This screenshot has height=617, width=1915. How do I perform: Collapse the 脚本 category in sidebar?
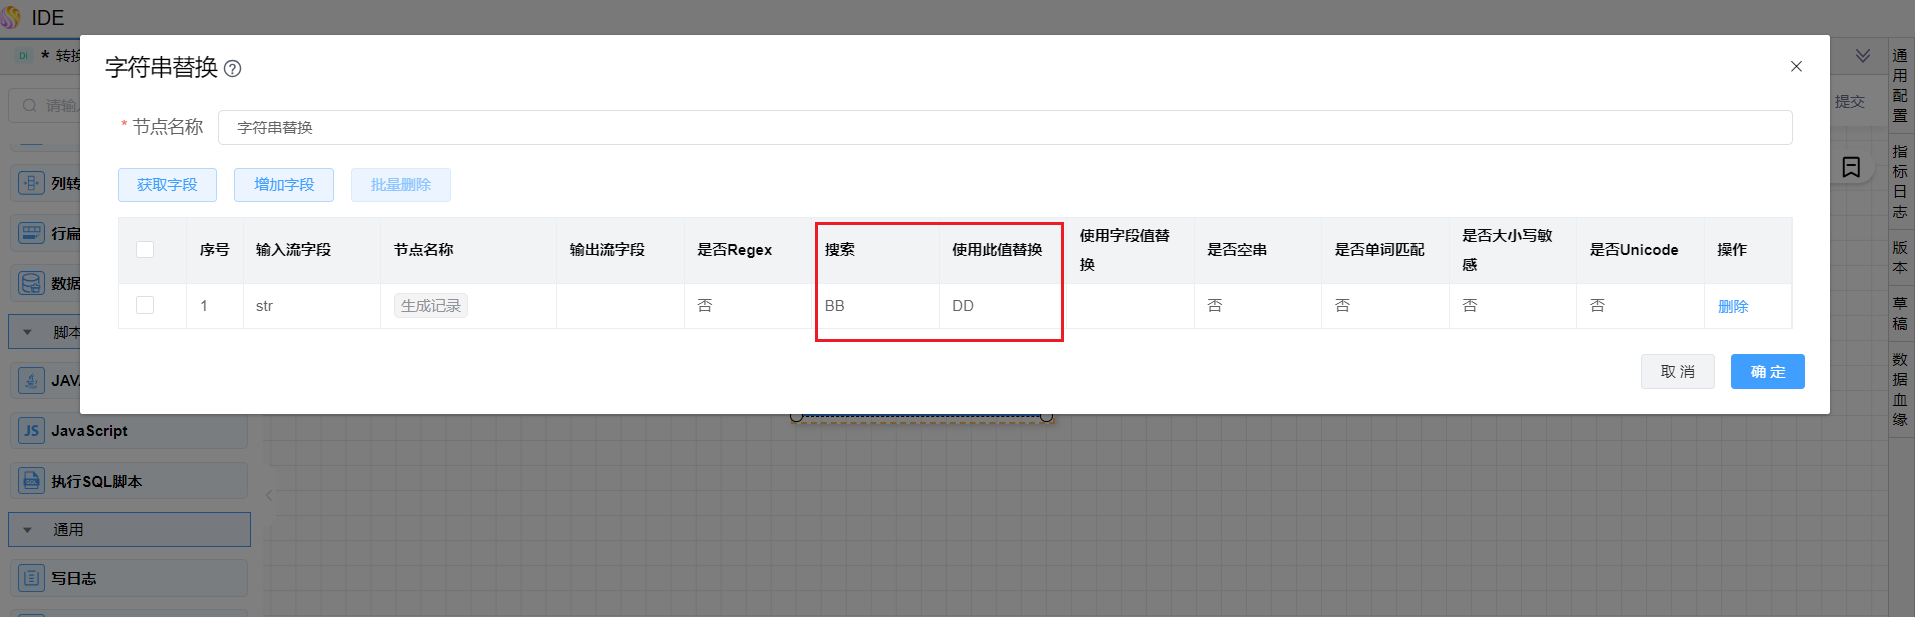click(28, 332)
